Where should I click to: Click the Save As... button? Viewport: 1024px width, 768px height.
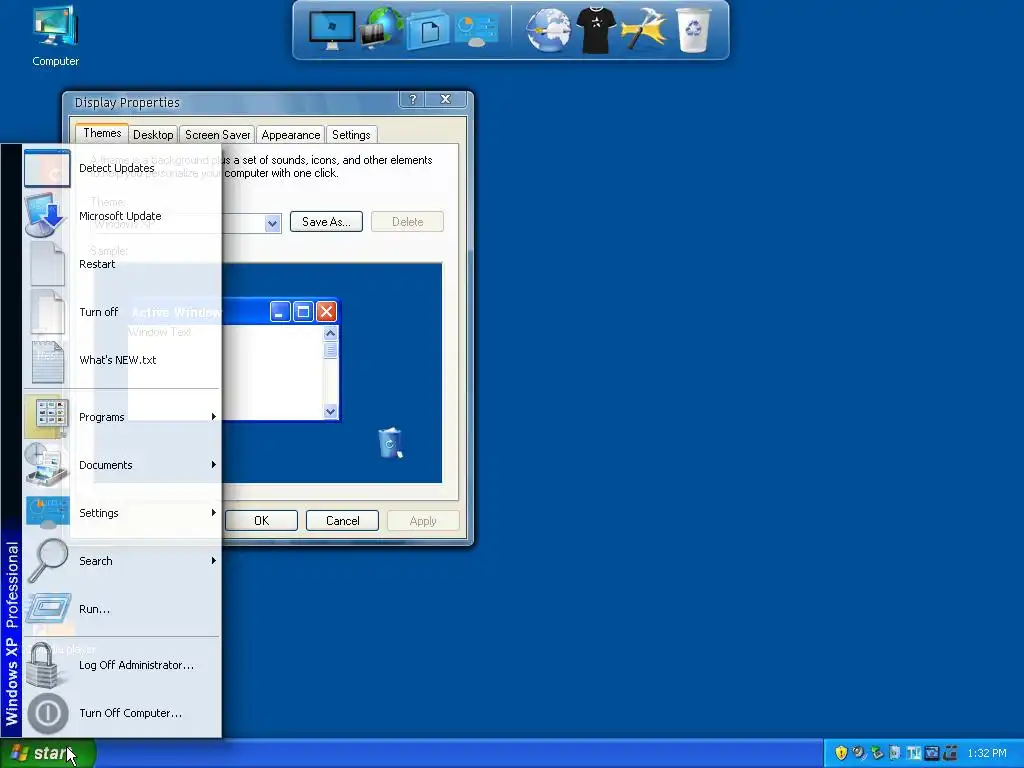click(x=326, y=222)
